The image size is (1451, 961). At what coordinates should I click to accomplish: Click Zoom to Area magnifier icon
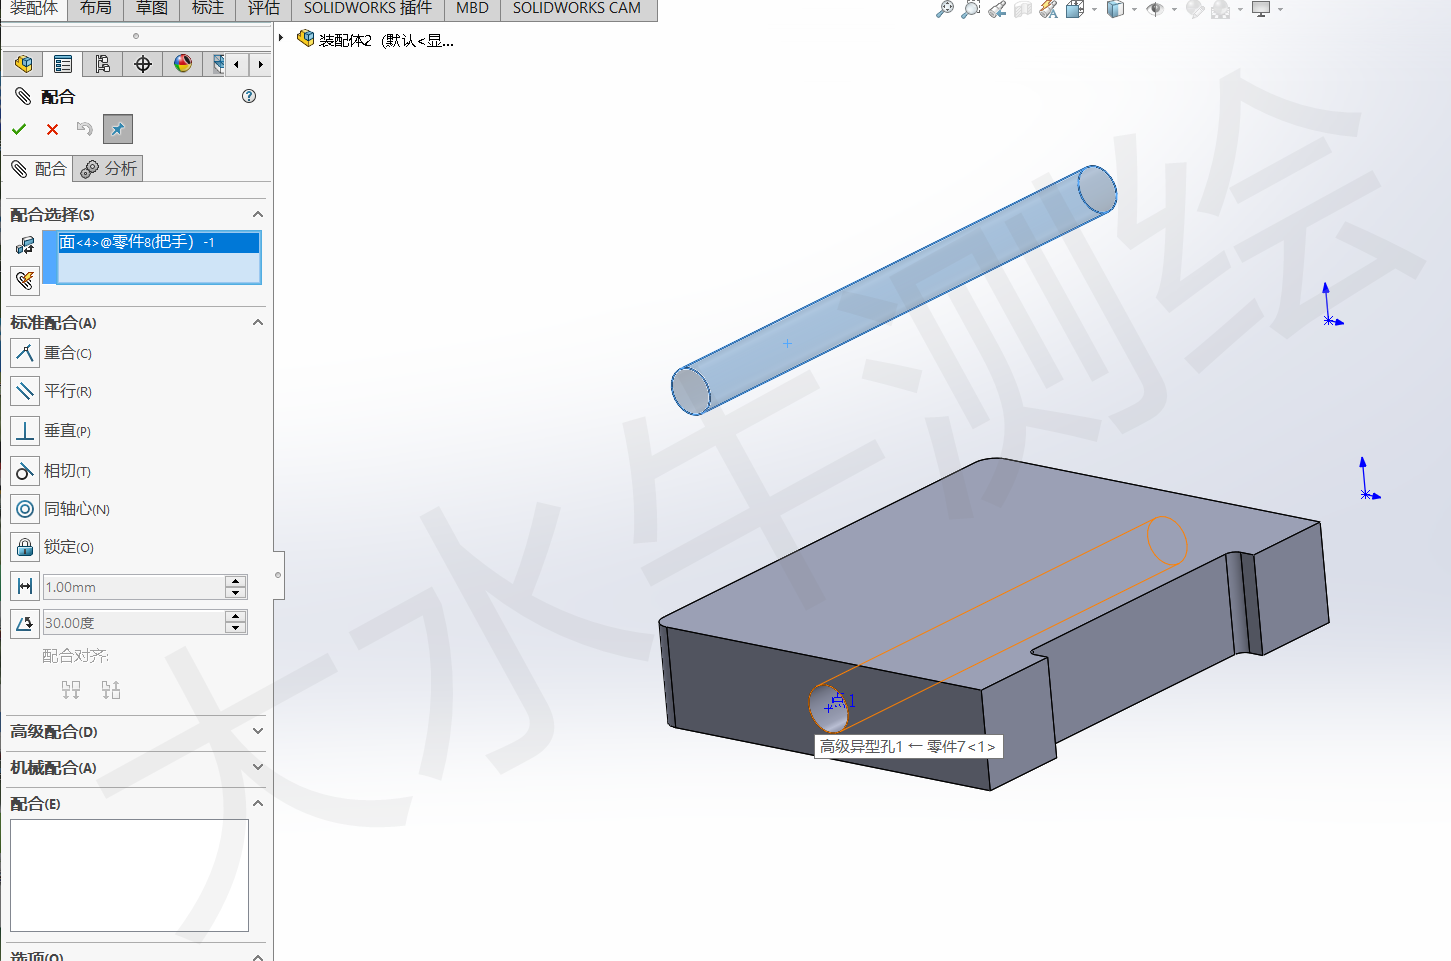click(x=970, y=9)
